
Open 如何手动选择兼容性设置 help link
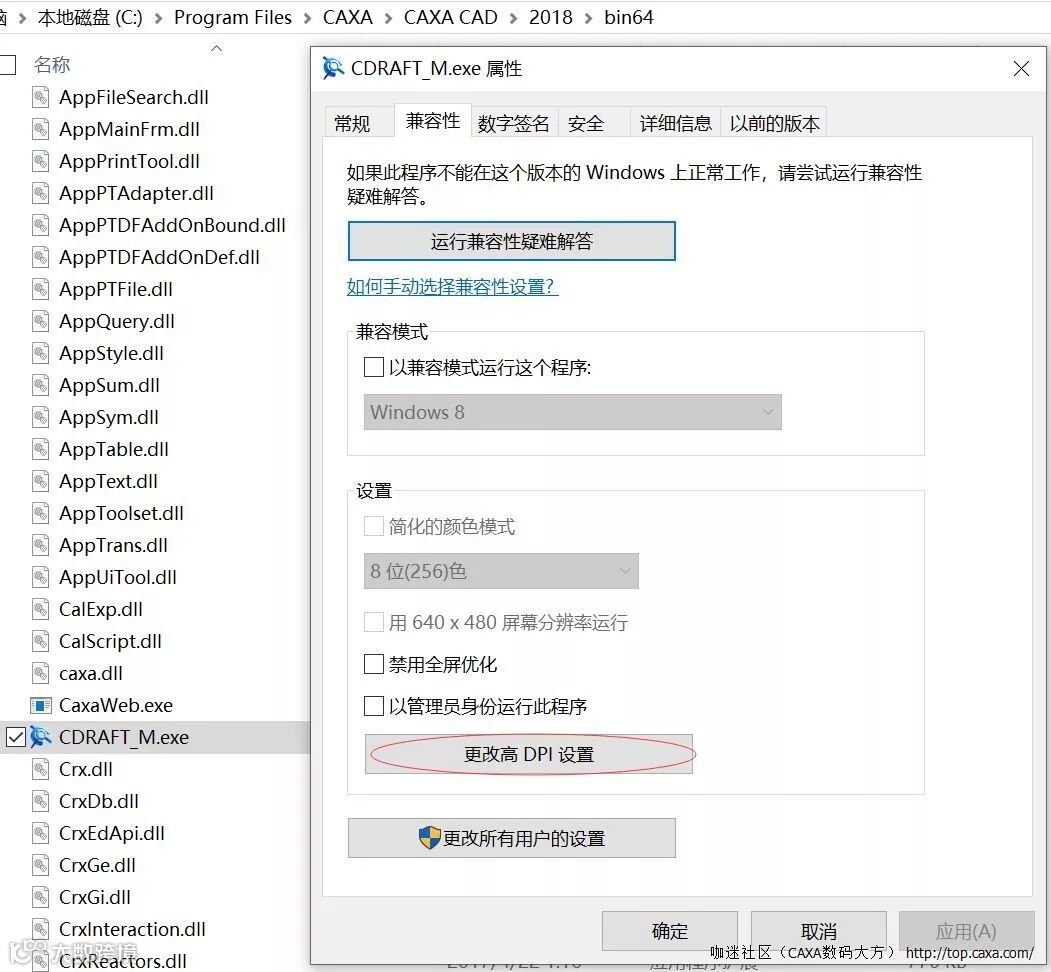[452, 287]
